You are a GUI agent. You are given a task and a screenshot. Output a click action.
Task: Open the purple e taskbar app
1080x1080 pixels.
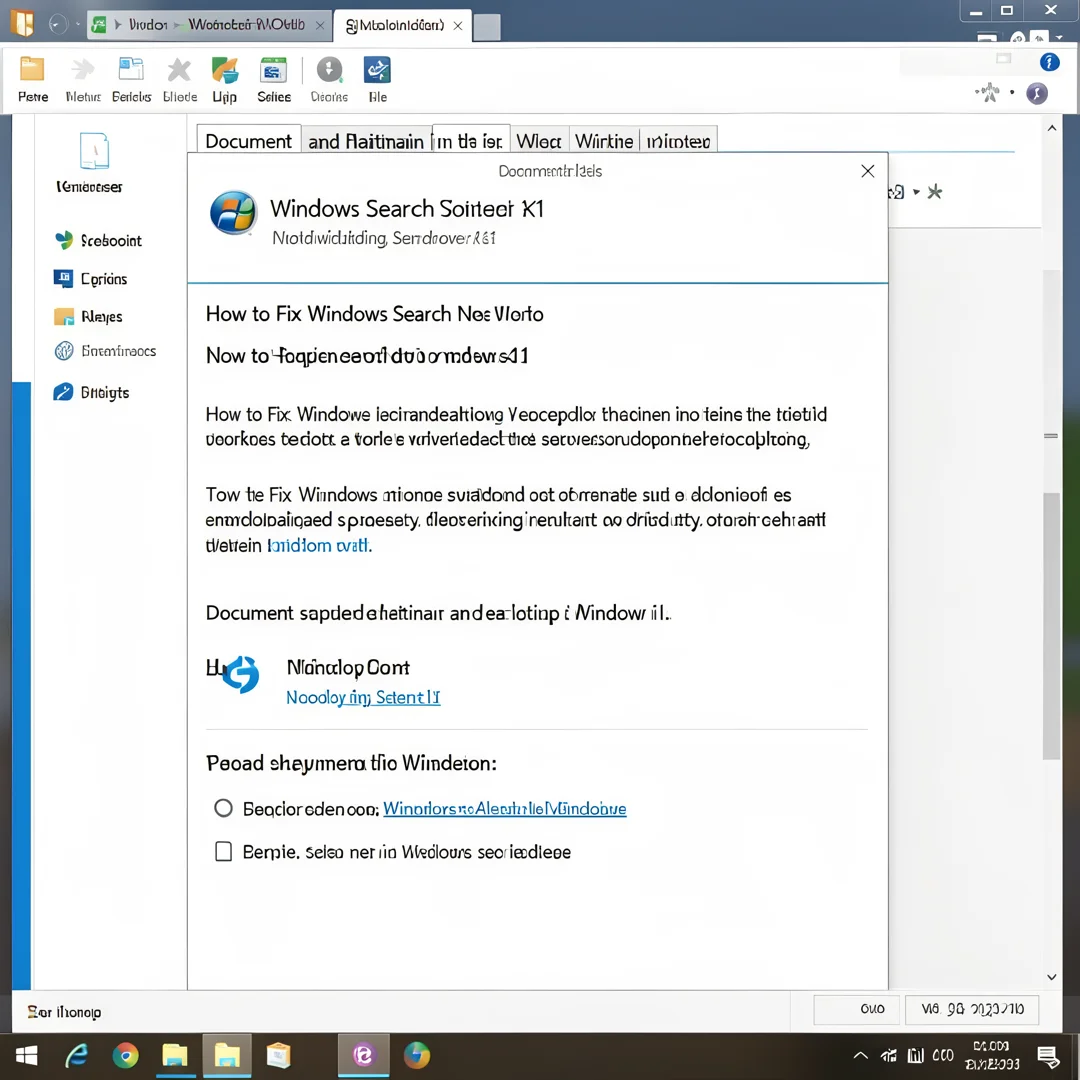click(363, 1055)
